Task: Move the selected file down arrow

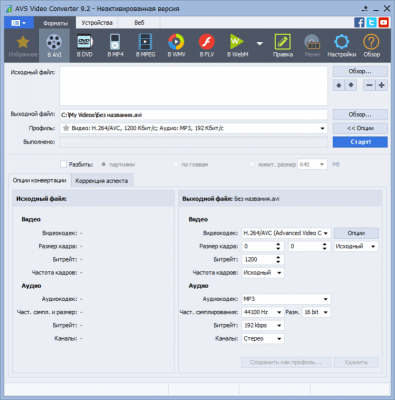Action: (351, 85)
